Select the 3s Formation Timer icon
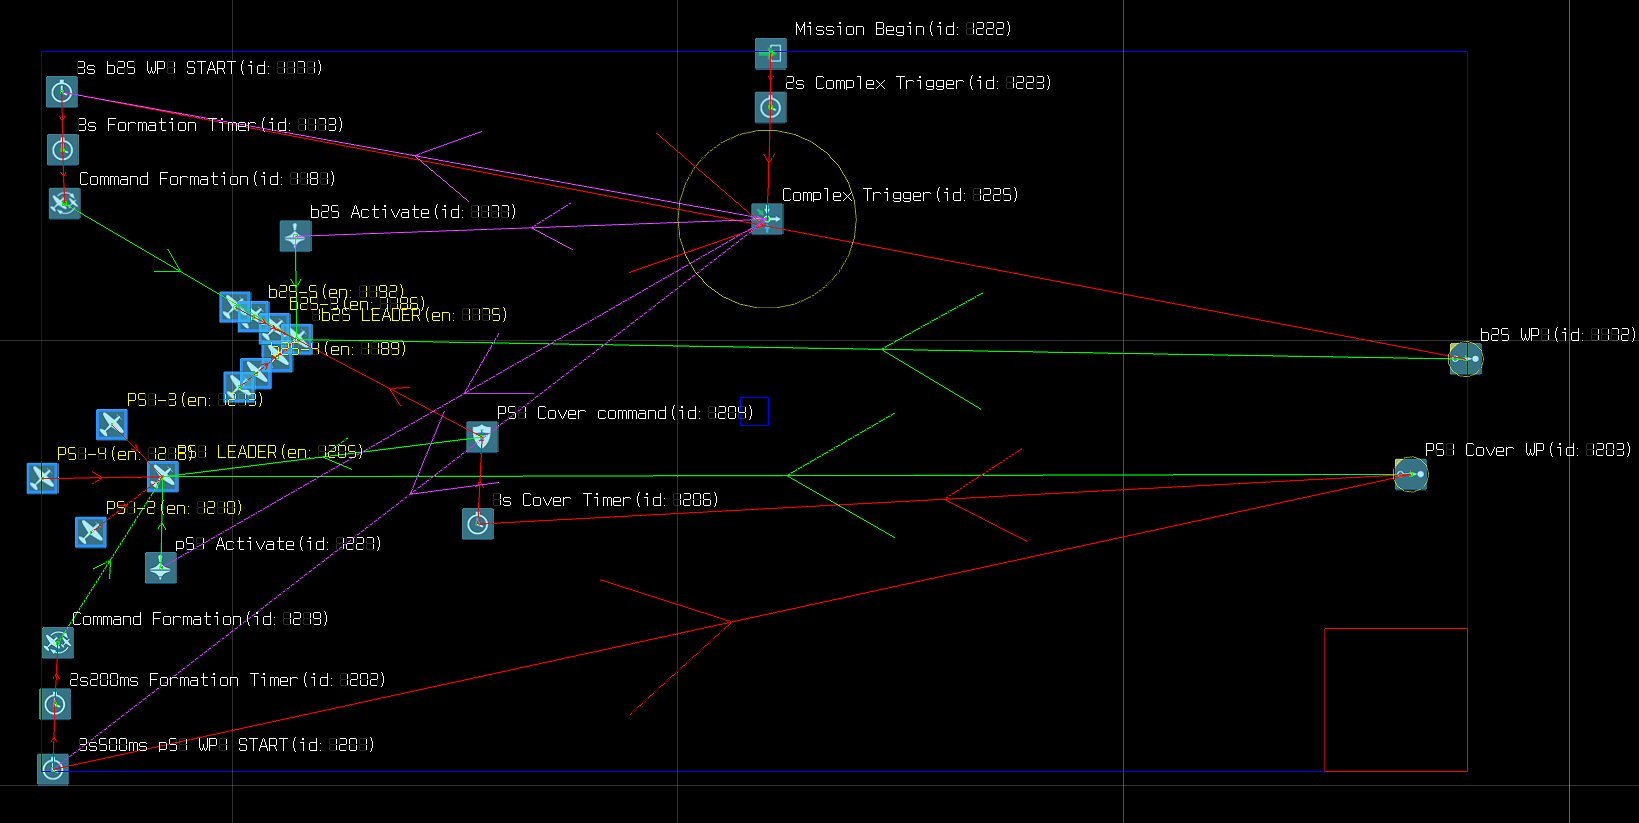This screenshot has width=1639, height=823. pos(63,150)
